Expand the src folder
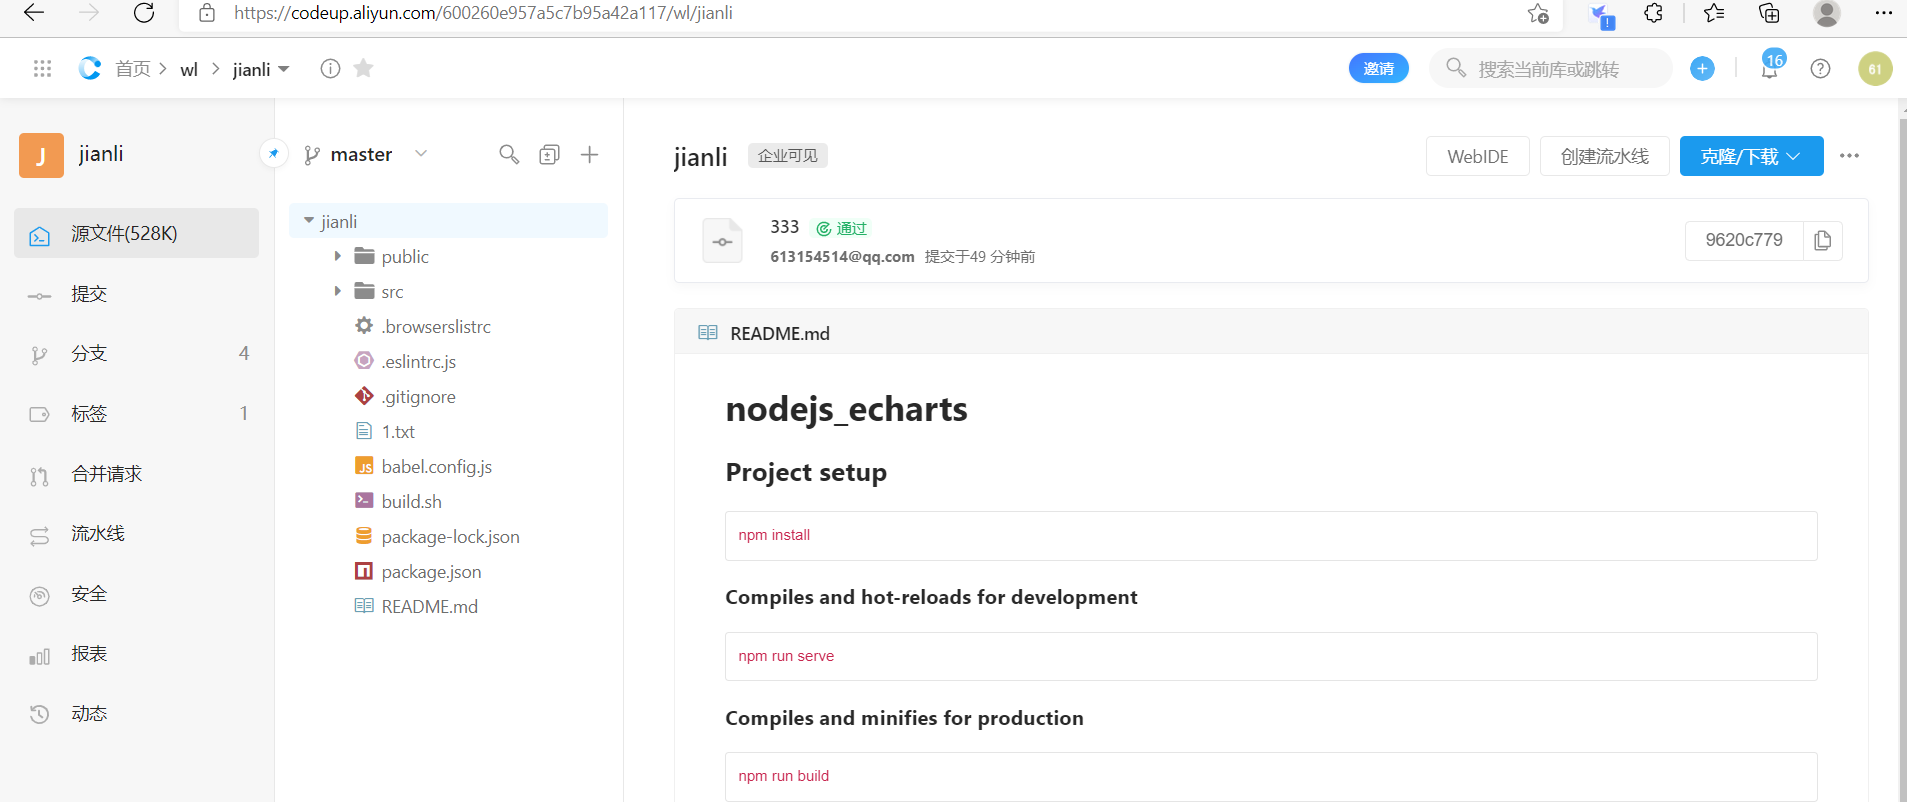The width and height of the screenshot is (1907, 802). 338,292
